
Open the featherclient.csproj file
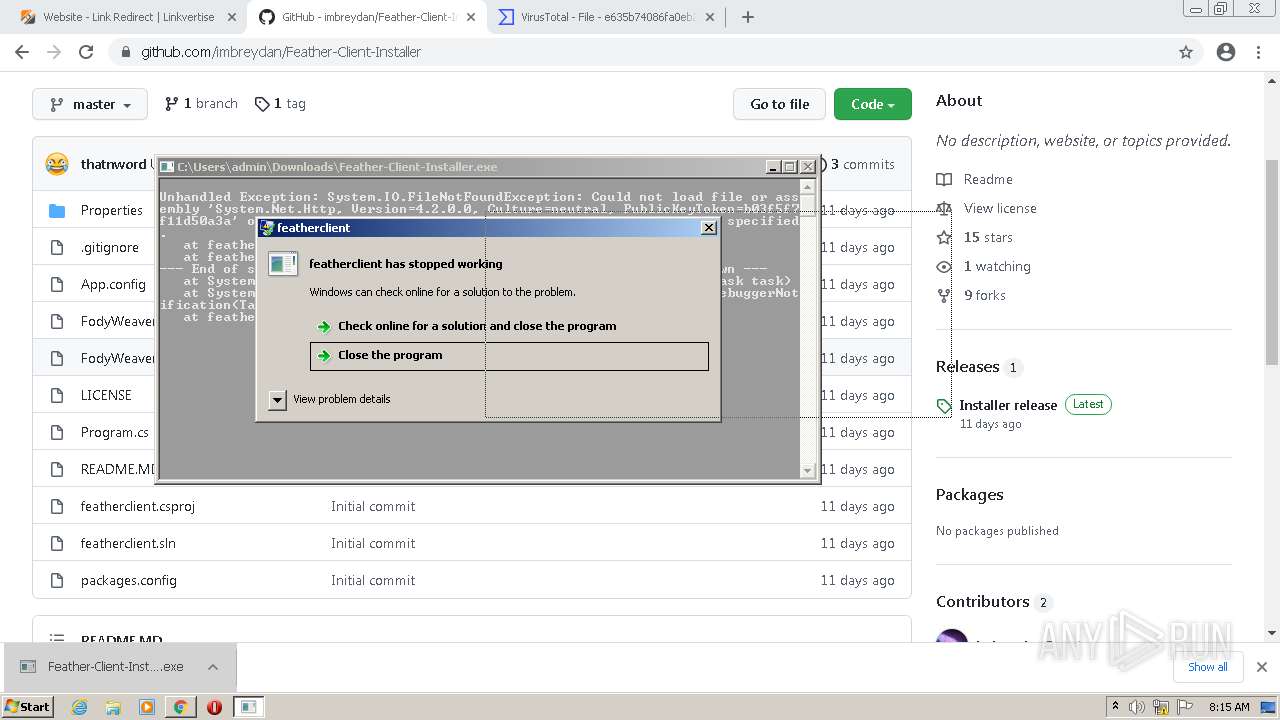(138, 506)
